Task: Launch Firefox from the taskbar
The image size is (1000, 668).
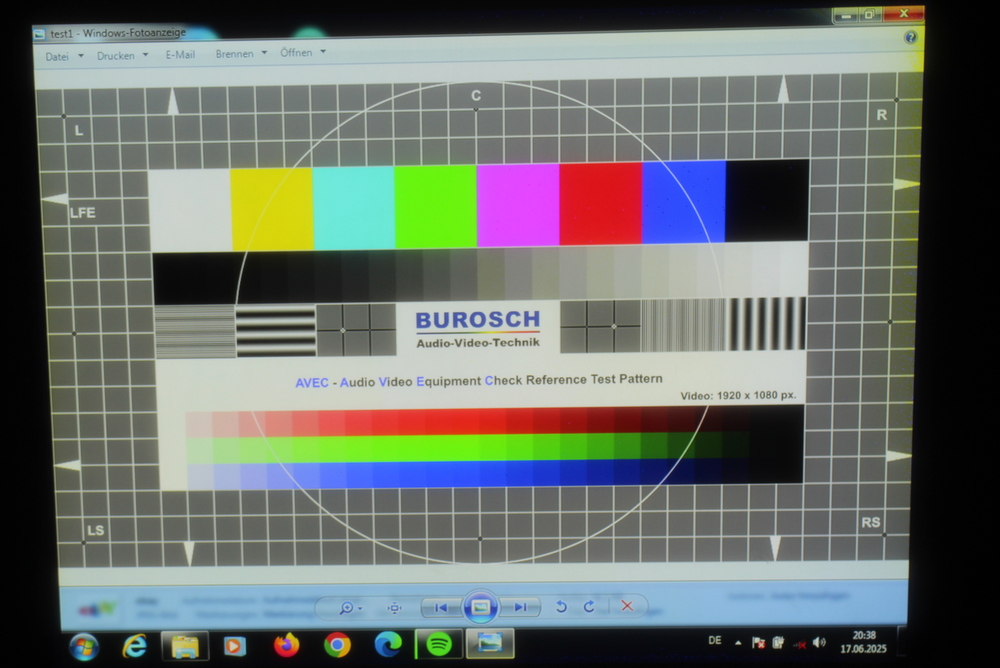Action: (286, 645)
